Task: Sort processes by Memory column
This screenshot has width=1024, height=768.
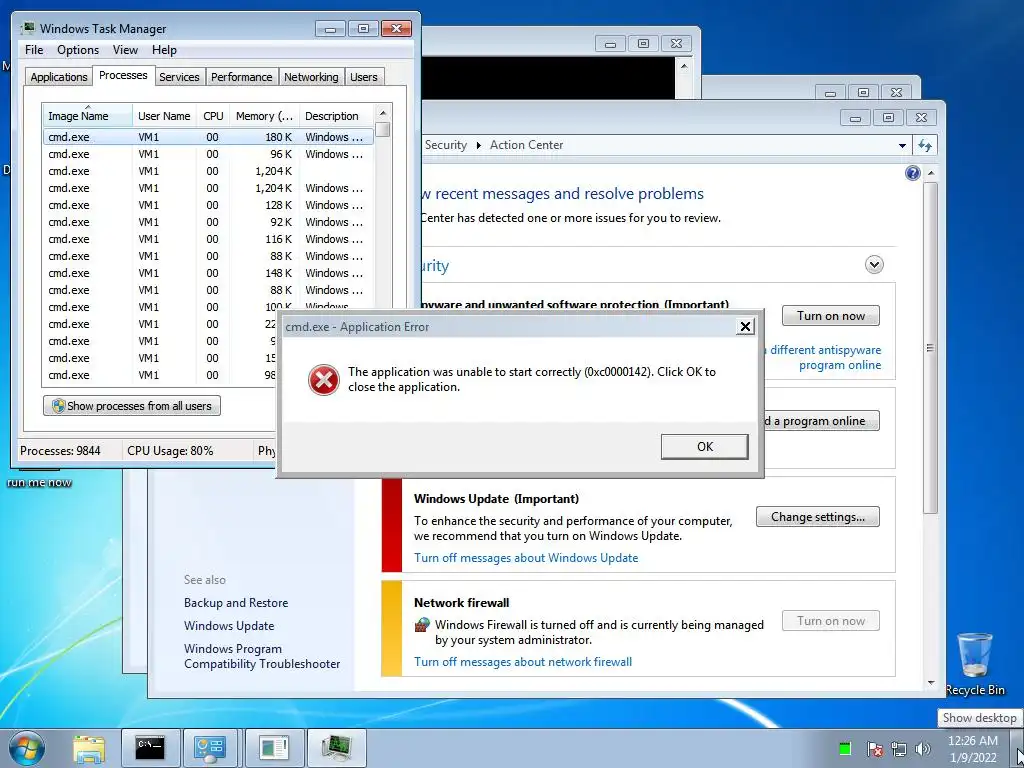Action: point(264,116)
